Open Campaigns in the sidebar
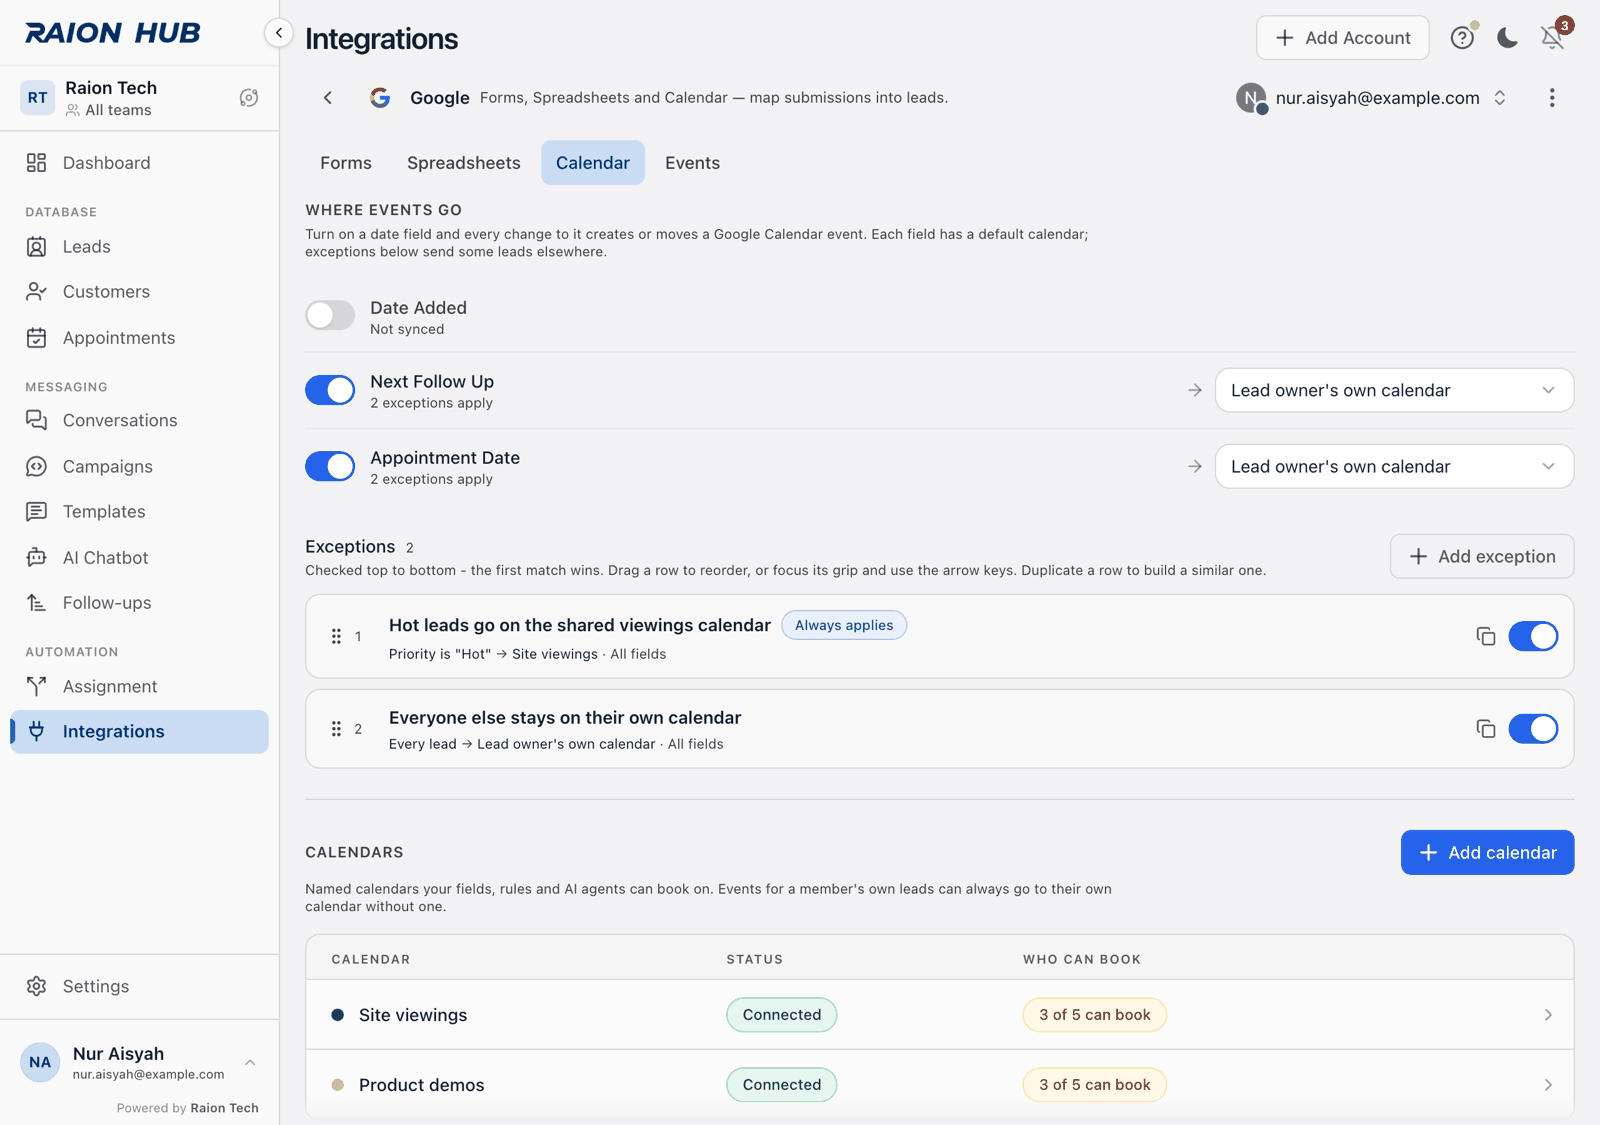 click(139, 467)
